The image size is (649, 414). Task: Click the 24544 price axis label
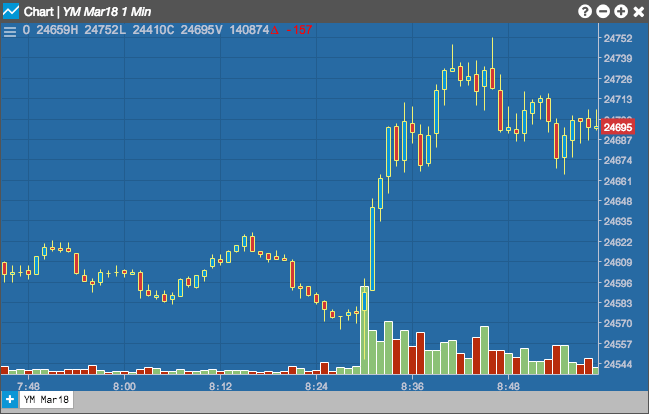coord(618,364)
